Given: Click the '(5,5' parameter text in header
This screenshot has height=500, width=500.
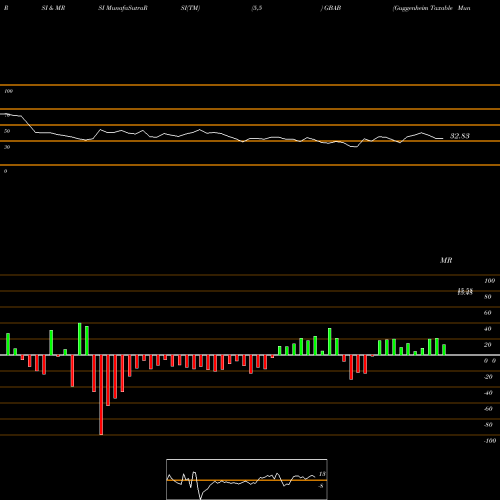Looking at the screenshot, I should 257,8.
